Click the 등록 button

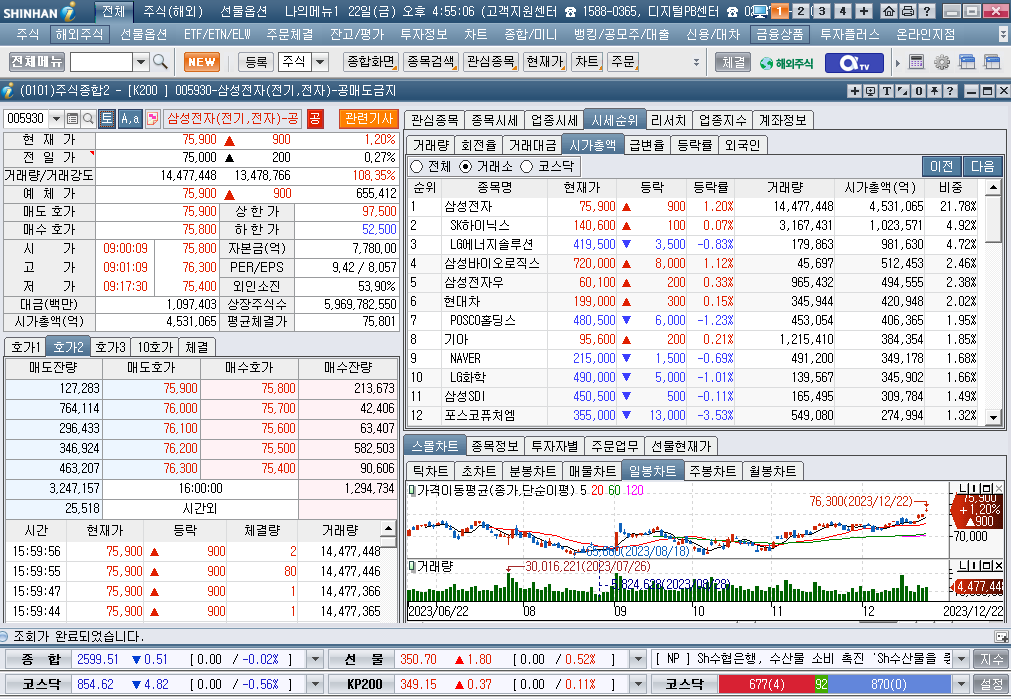(256, 63)
